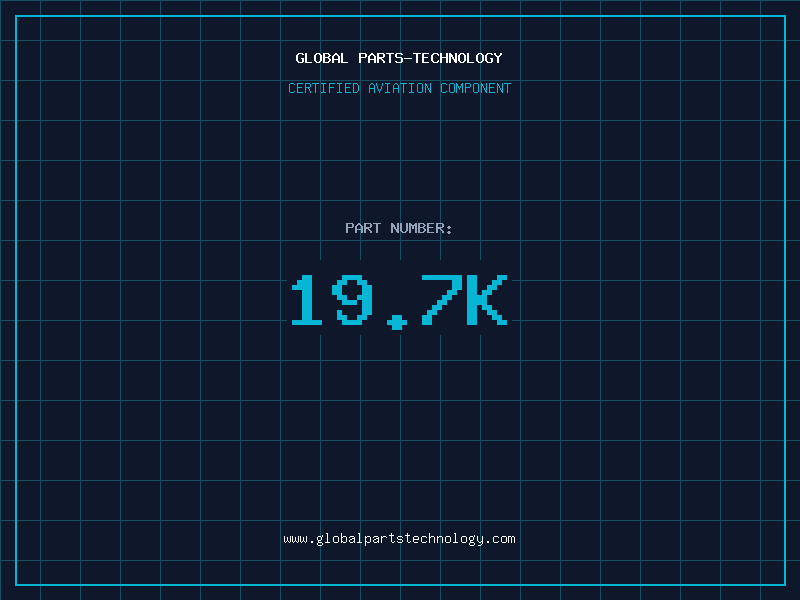Select the 19.7K part number value
The width and height of the screenshot is (800, 600).
tap(399, 300)
